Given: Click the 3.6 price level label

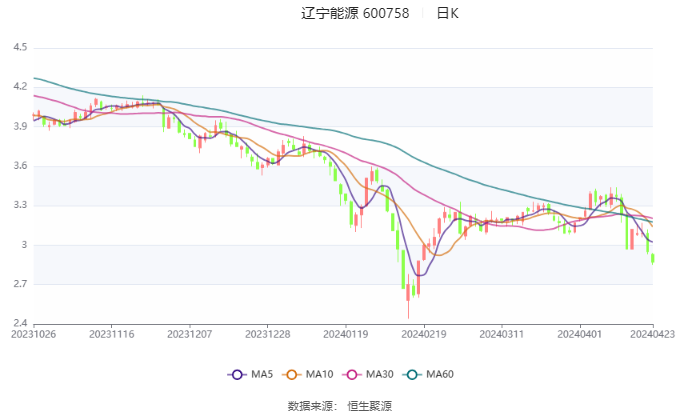Looking at the screenshot, I should pyautogui.click(x=20, y=166).
